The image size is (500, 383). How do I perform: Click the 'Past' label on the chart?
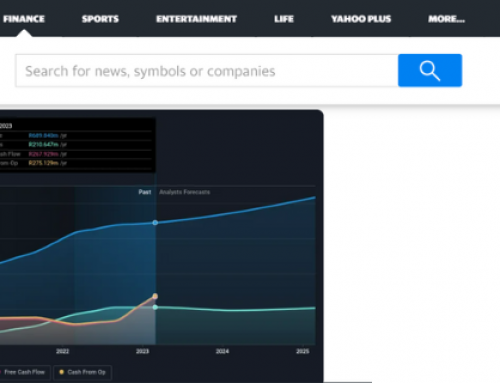[x=145, y=192]
